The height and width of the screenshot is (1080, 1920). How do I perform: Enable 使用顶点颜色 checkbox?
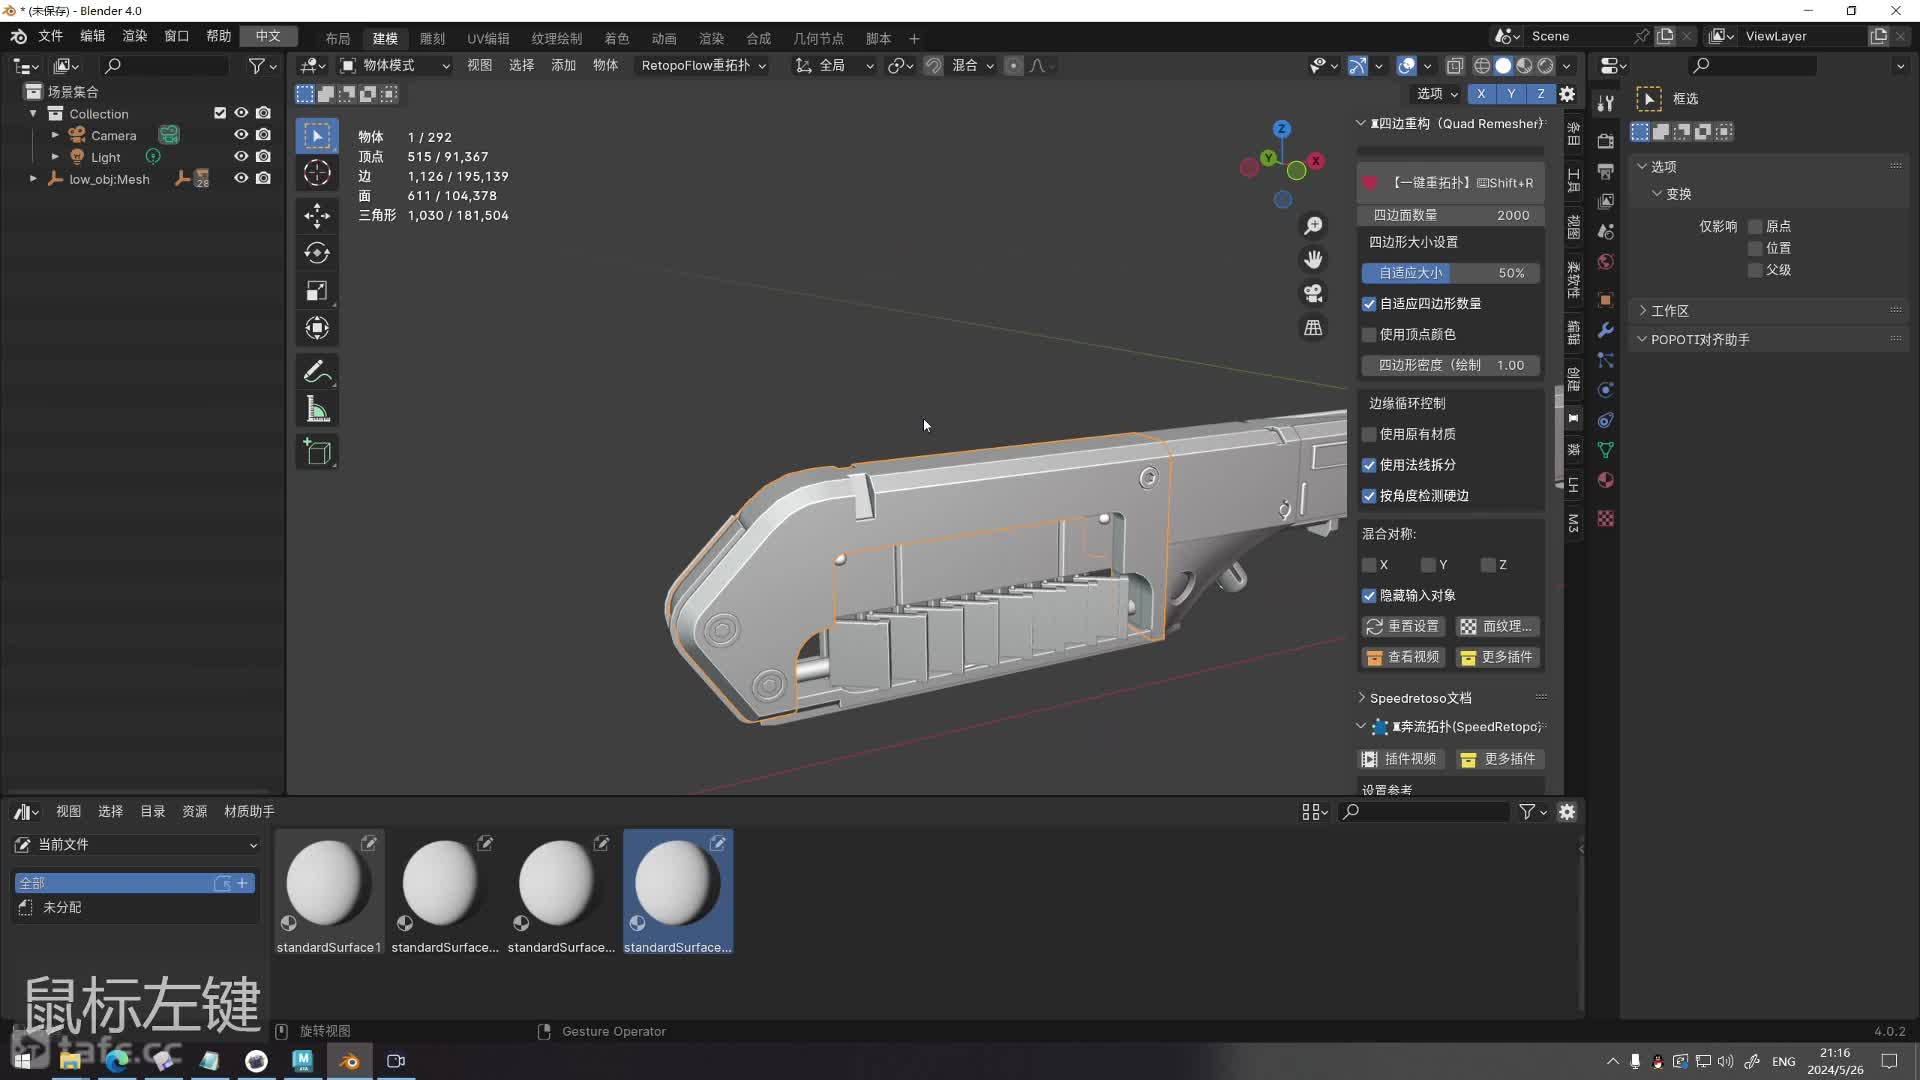[1369, 335]
